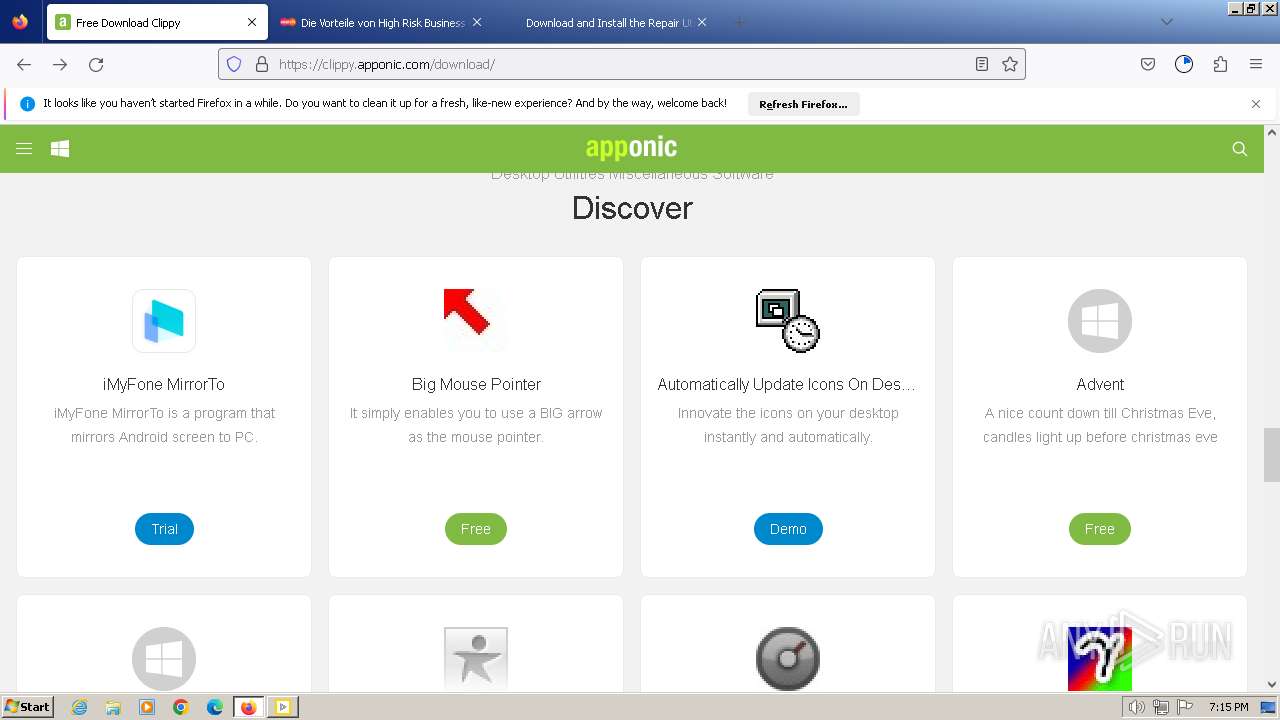Click the URL address bar
The height and width of the screenshot is (720, 1280).
(x=620, y=64)
